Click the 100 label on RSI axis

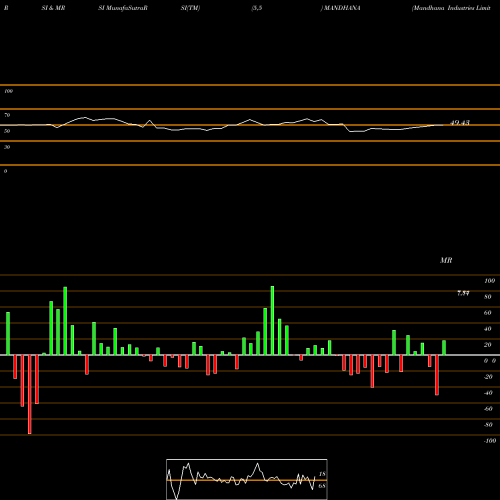point(8,91)
